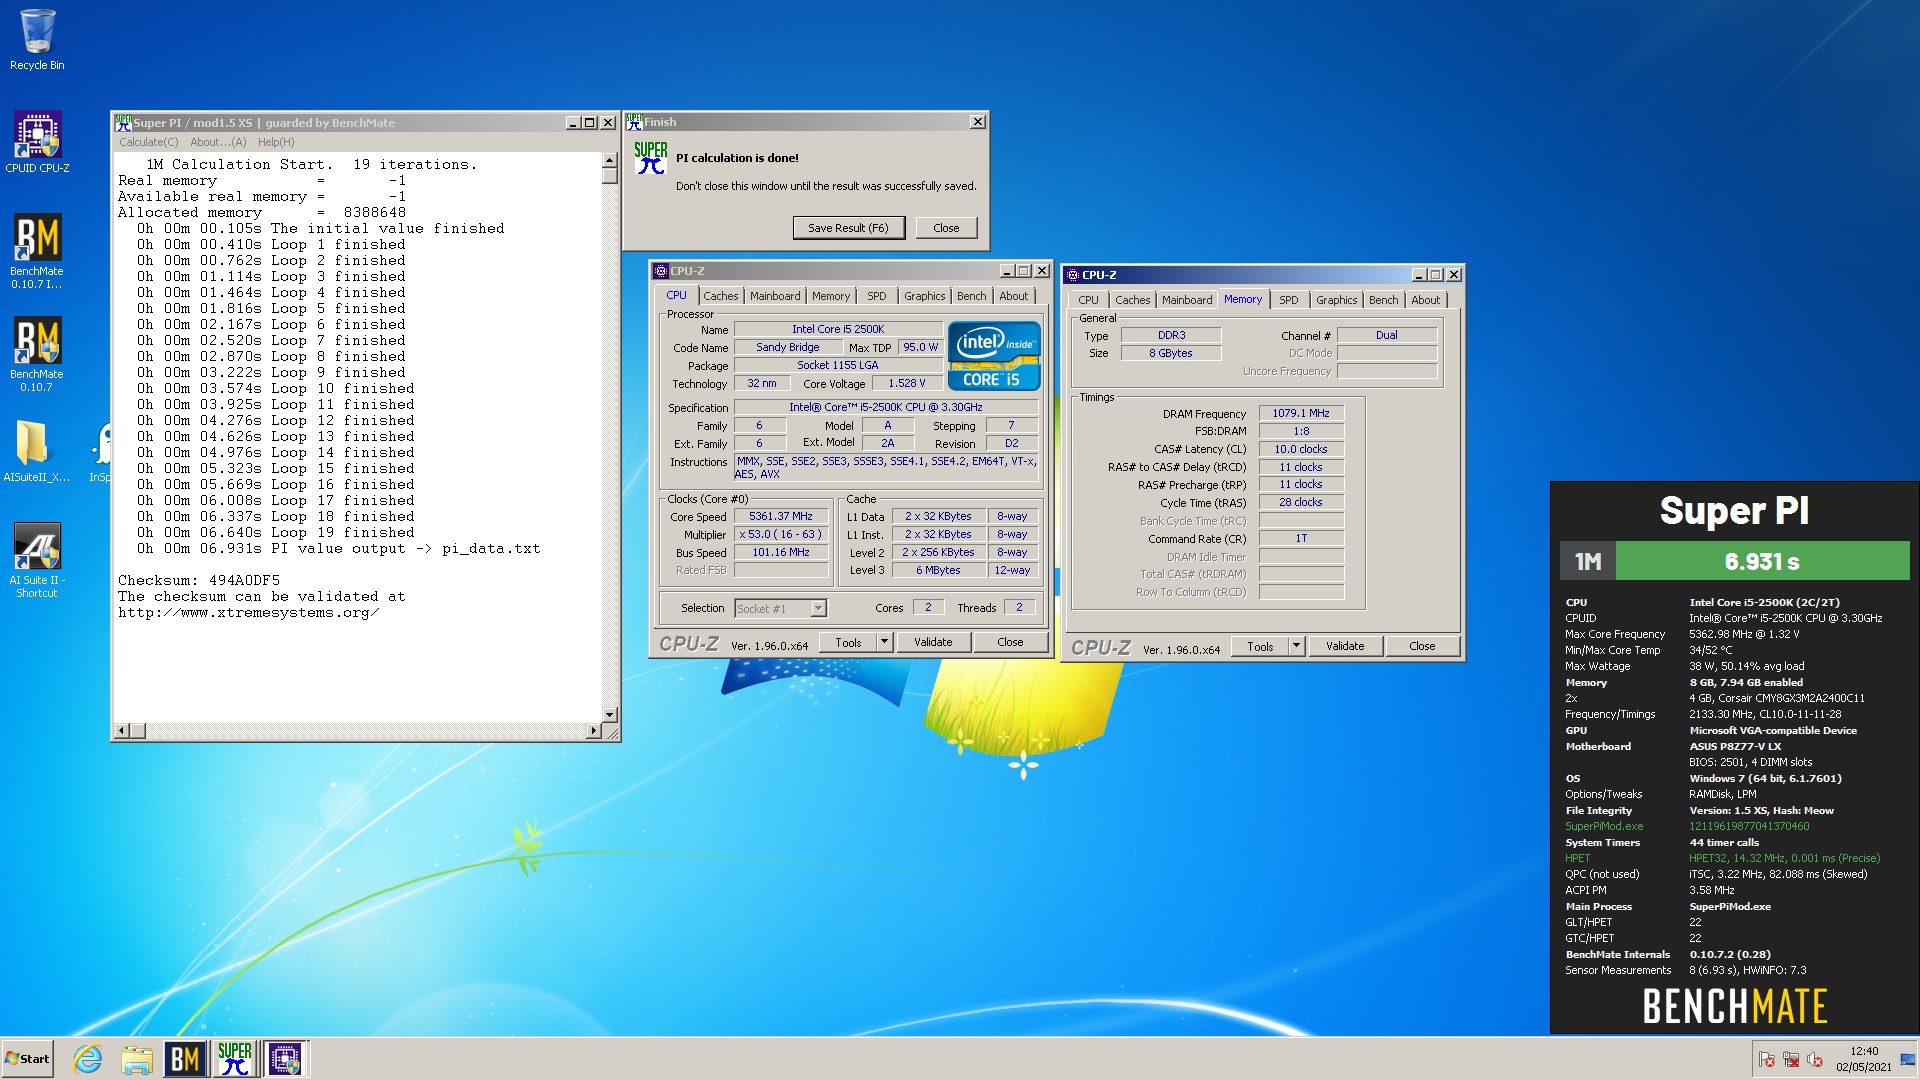
Task: Click the Start button on the taskbar
Action: pos(27,1059)
